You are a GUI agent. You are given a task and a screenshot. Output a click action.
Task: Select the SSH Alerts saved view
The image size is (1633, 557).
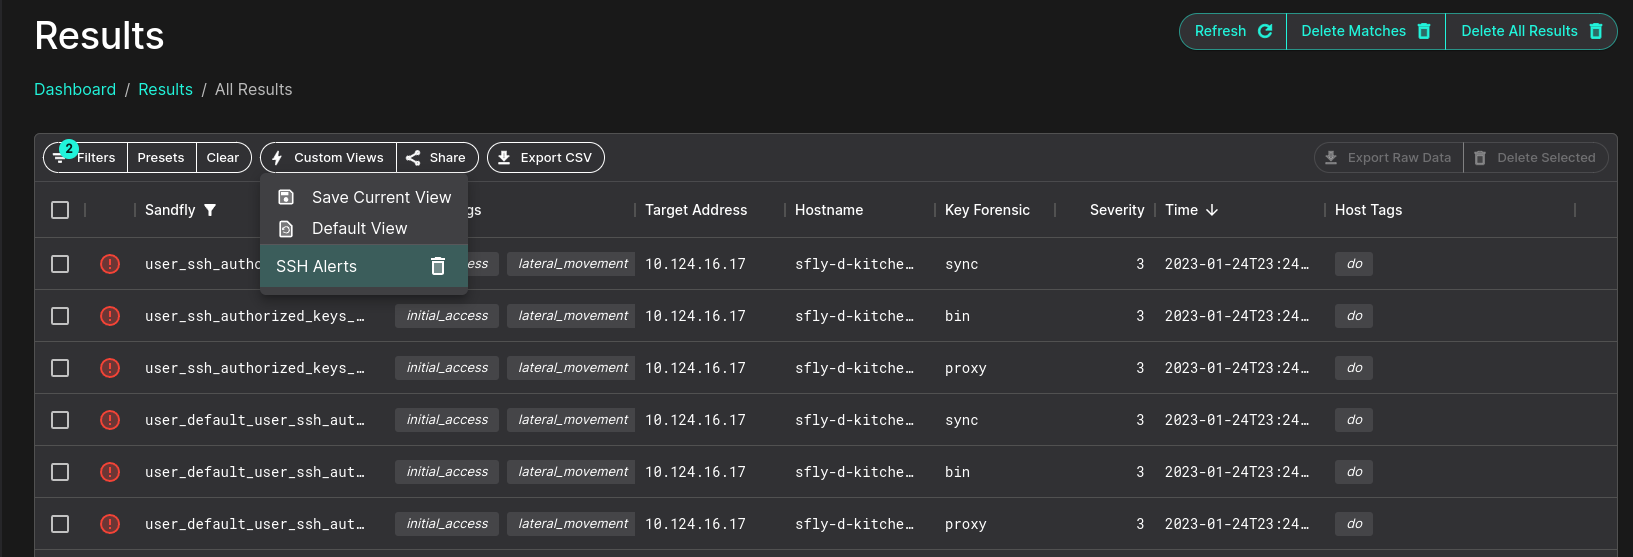[x=364, y=266]
